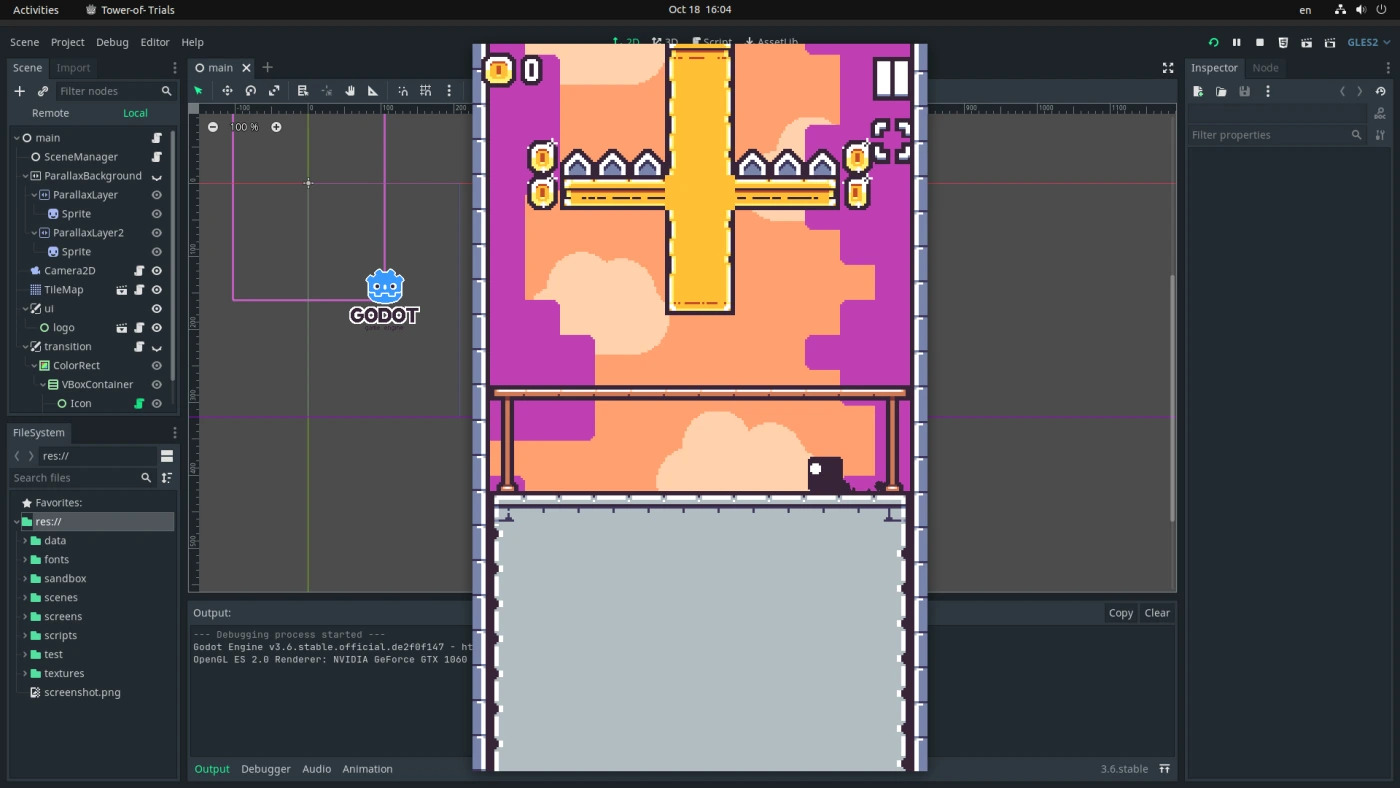Activate the Move Mode tool

point(227,91)
